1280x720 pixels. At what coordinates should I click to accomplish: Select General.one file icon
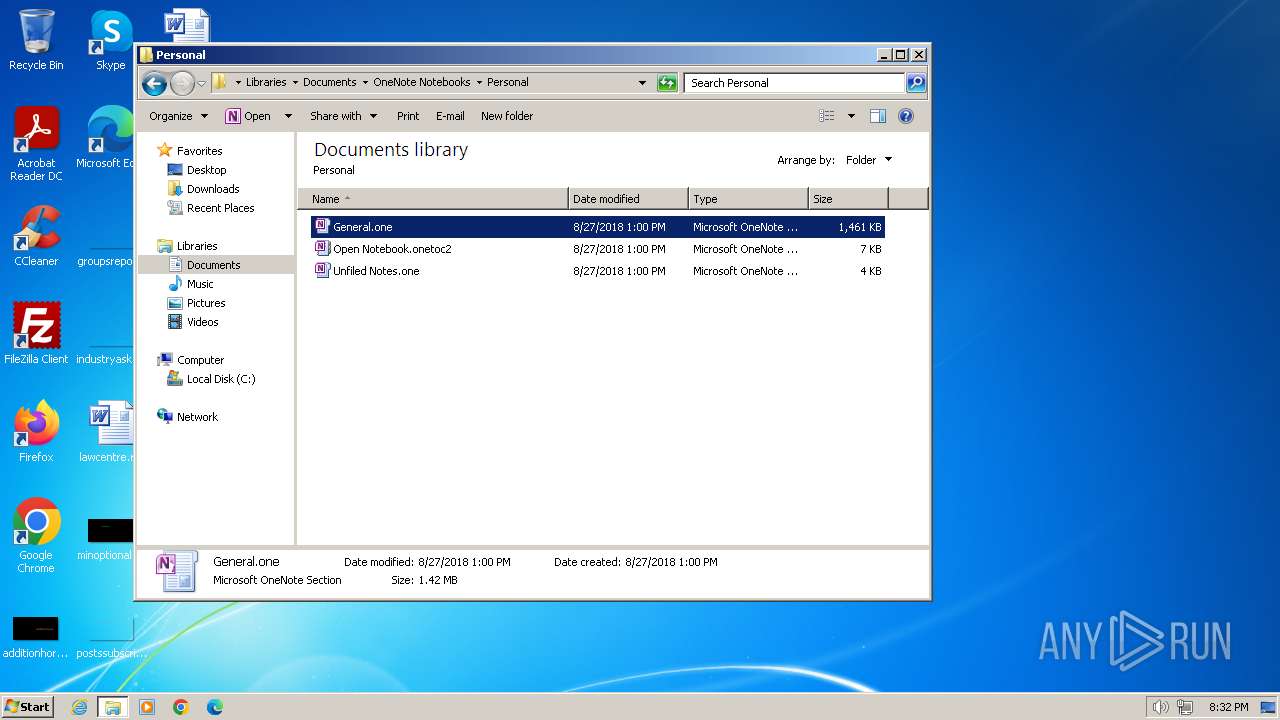(x=321, y=226)
